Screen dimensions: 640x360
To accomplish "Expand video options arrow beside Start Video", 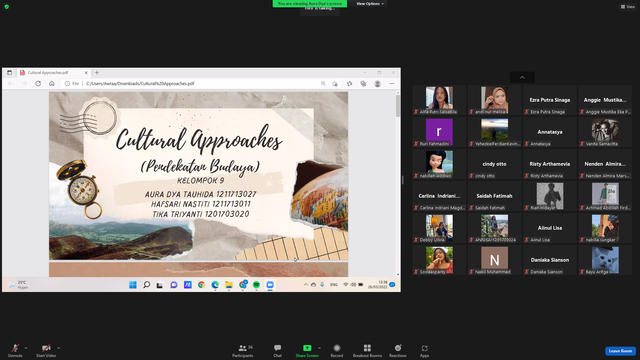I will point(58,348).
